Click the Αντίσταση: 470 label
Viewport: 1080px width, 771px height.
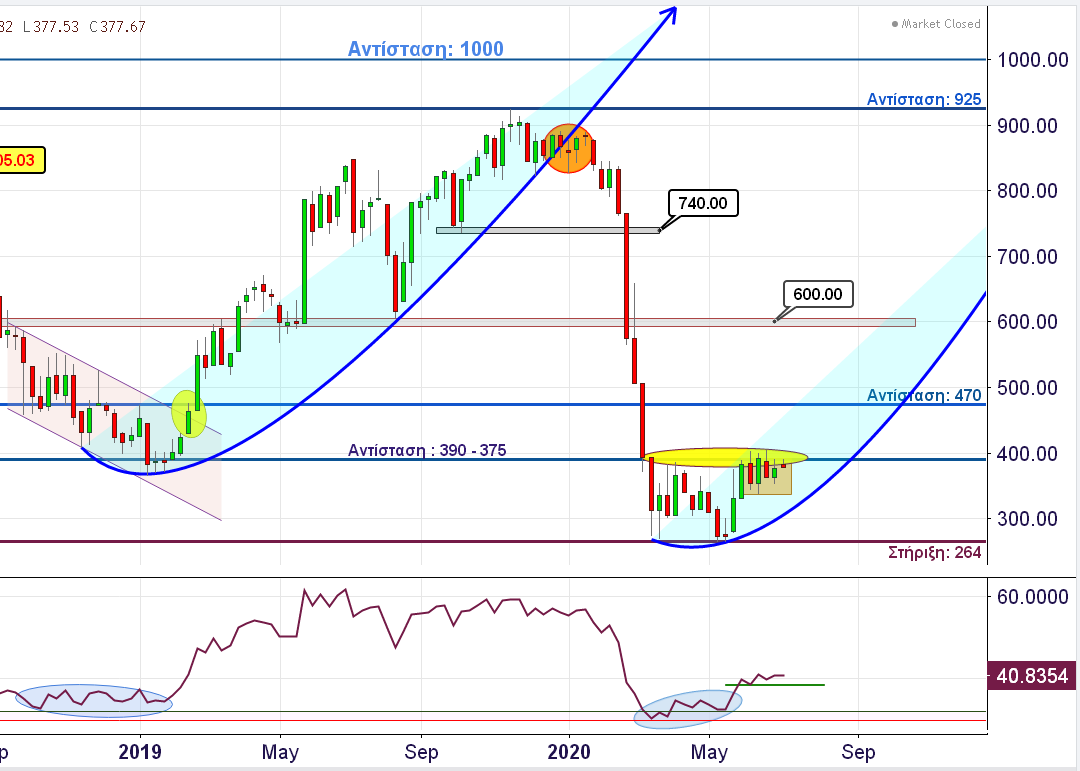924,395
